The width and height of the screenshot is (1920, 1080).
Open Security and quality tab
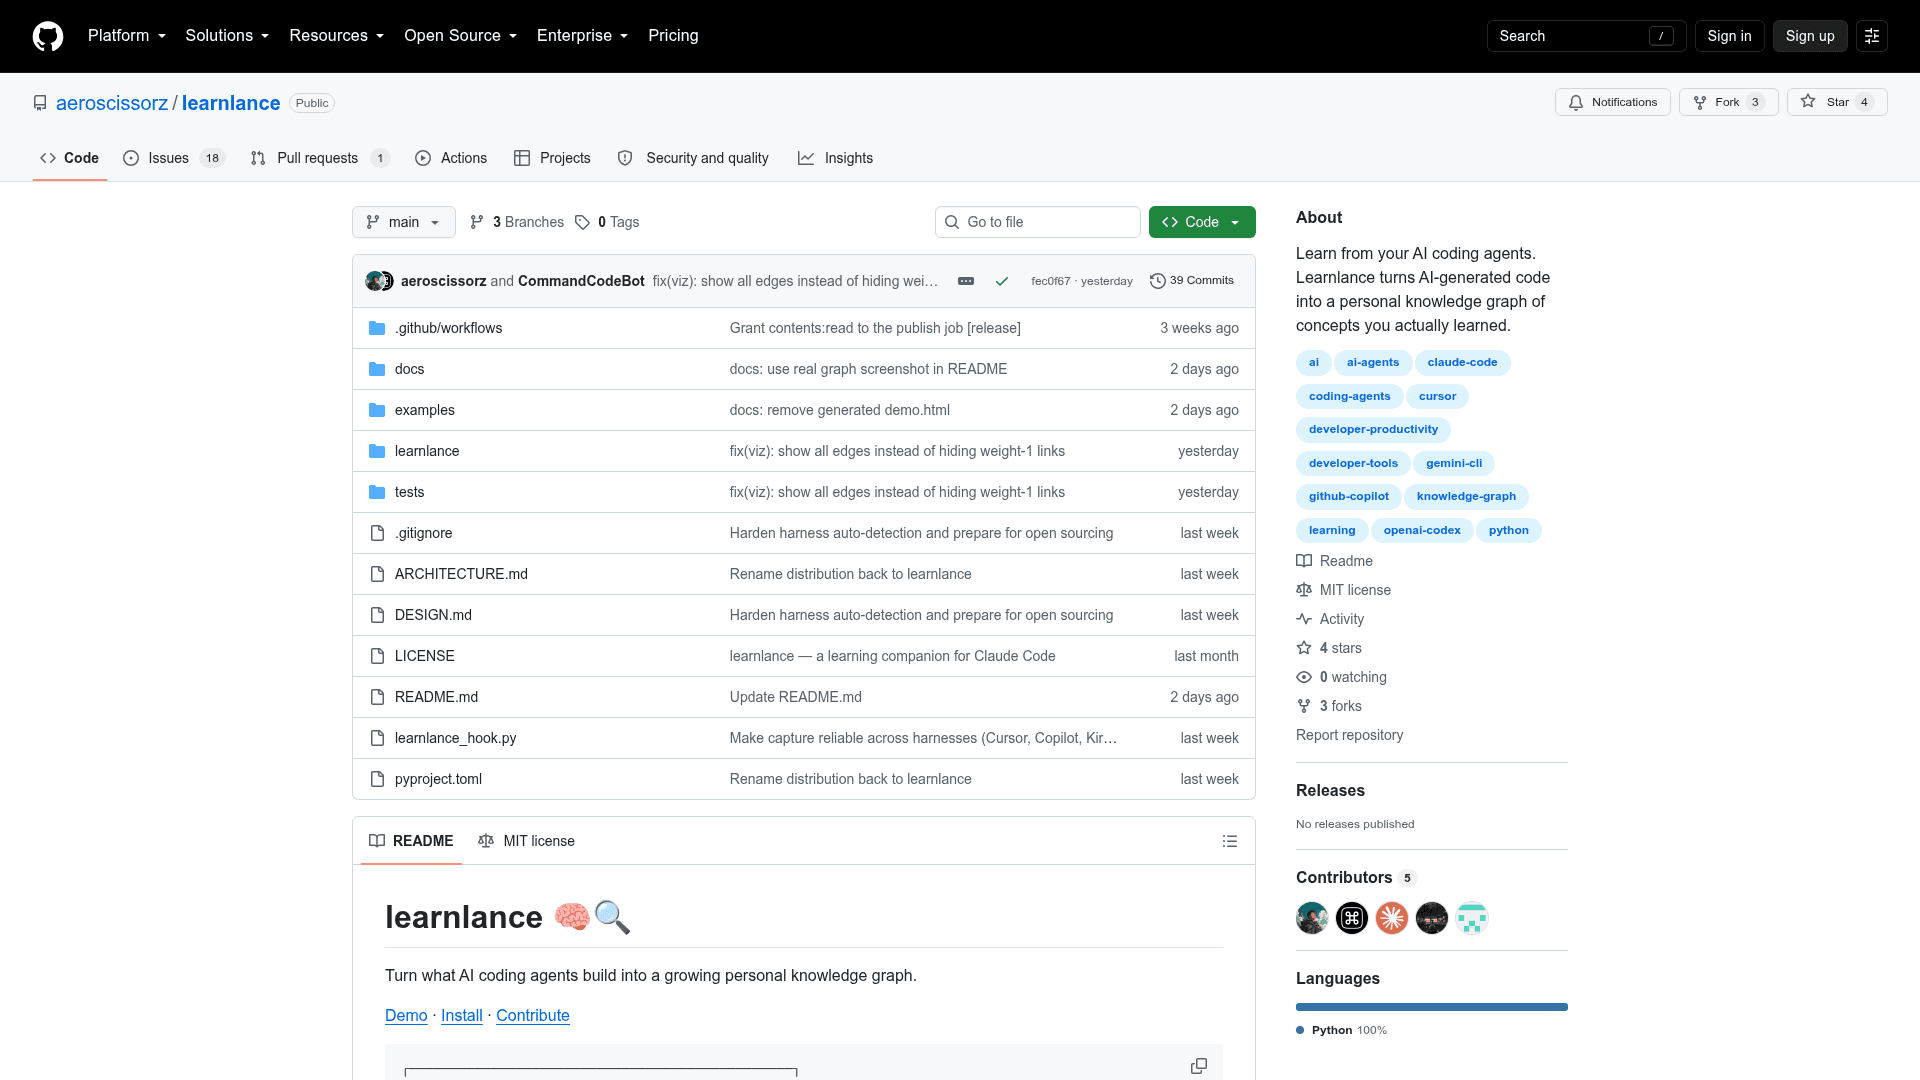693,158
